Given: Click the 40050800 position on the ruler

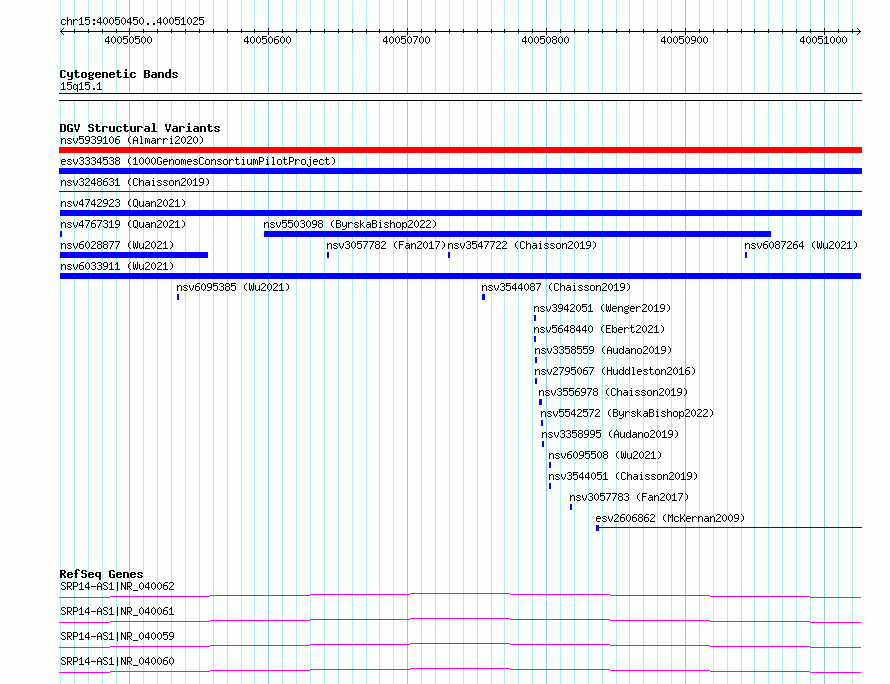Looking at the screenshot, I should [x=545, y=40].
